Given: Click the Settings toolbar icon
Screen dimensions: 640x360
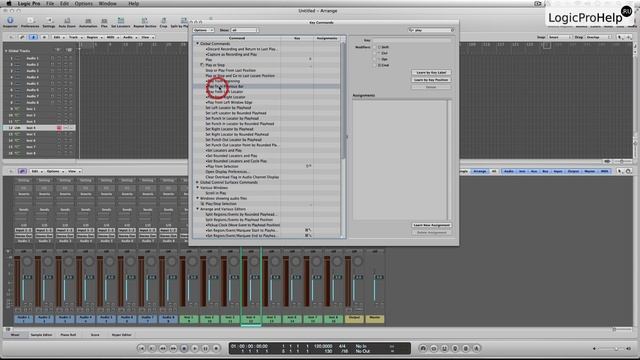Looking at the screenshot, I should [49, 22].
